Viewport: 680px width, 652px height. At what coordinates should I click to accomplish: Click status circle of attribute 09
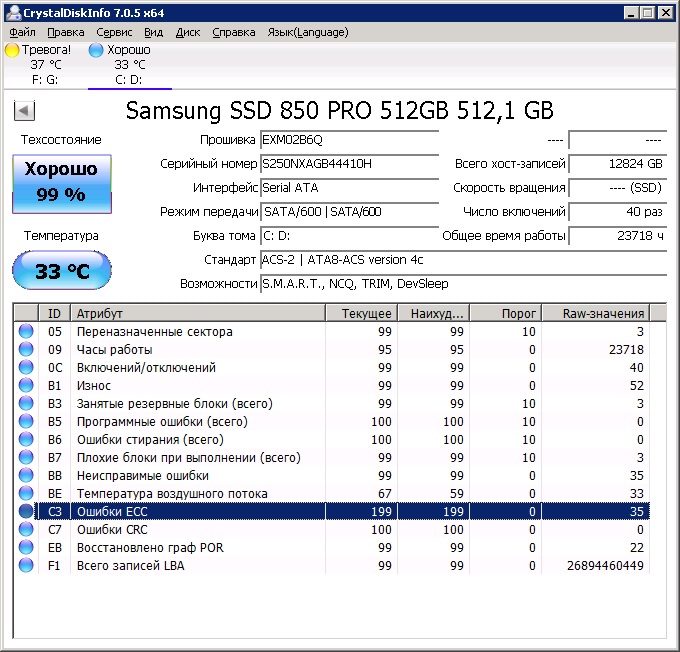coord(26,349)
